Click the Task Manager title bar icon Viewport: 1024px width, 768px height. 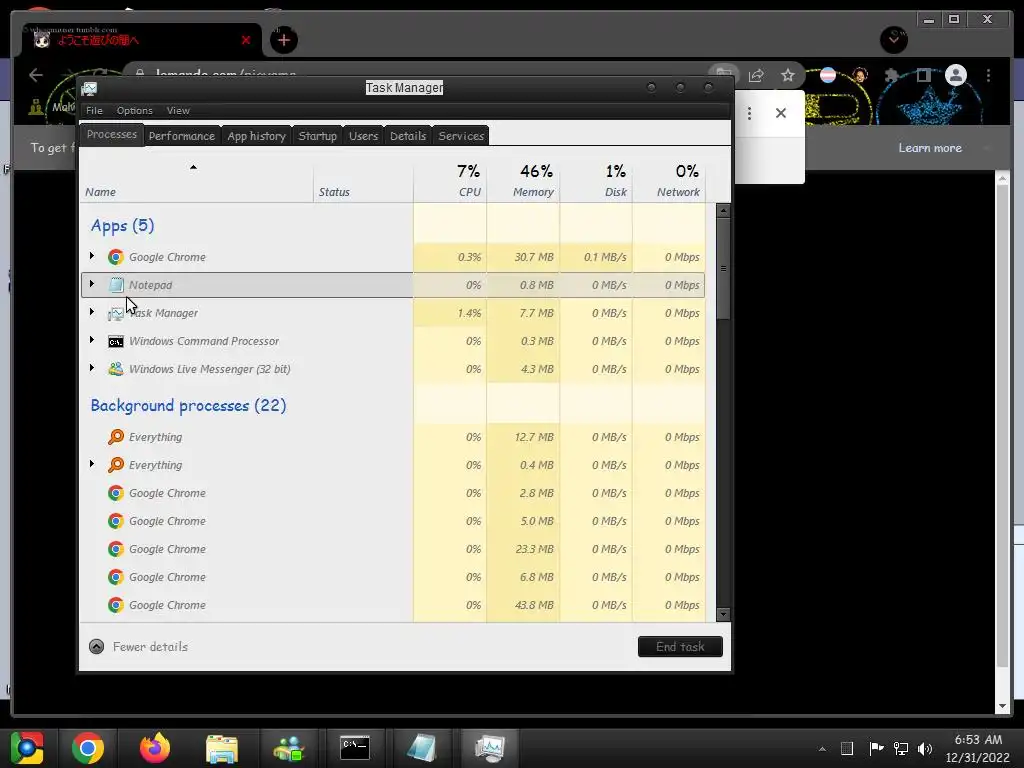89,88
